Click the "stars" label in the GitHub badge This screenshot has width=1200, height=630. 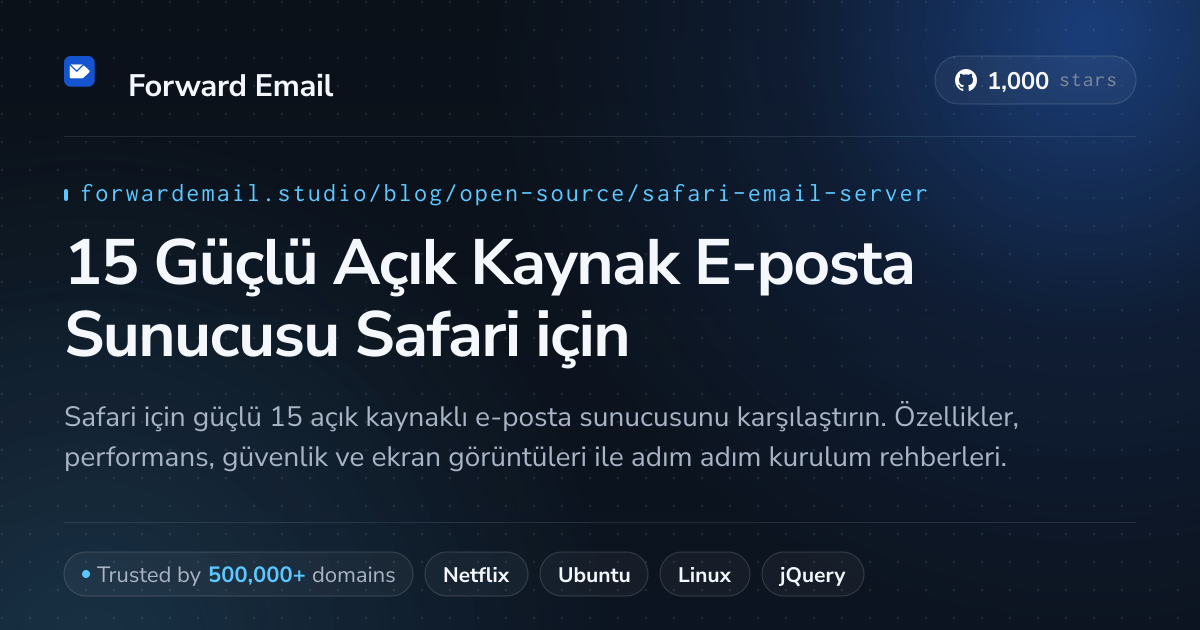pyautogui.click(x=1088, y=81)
